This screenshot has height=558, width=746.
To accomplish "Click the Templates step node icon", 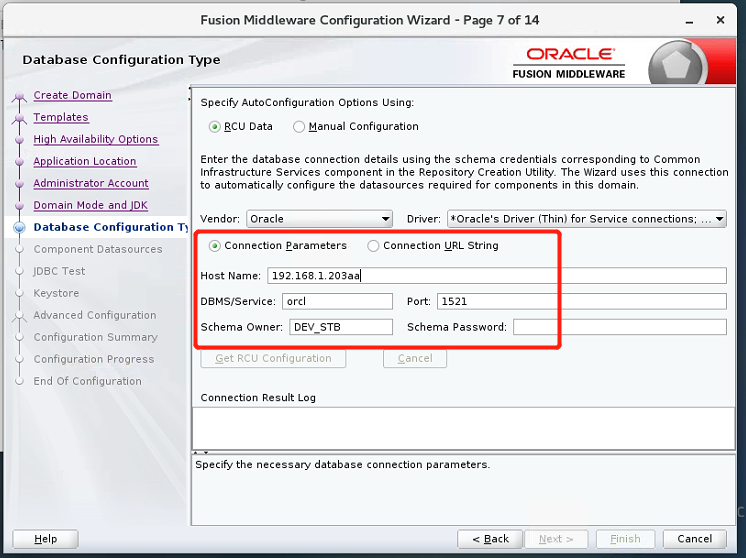I will [x=20, y=118].
